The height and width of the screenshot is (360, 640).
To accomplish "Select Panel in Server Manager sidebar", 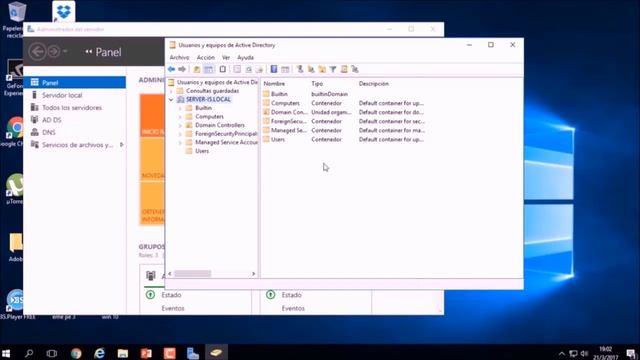I will point(75,82).
